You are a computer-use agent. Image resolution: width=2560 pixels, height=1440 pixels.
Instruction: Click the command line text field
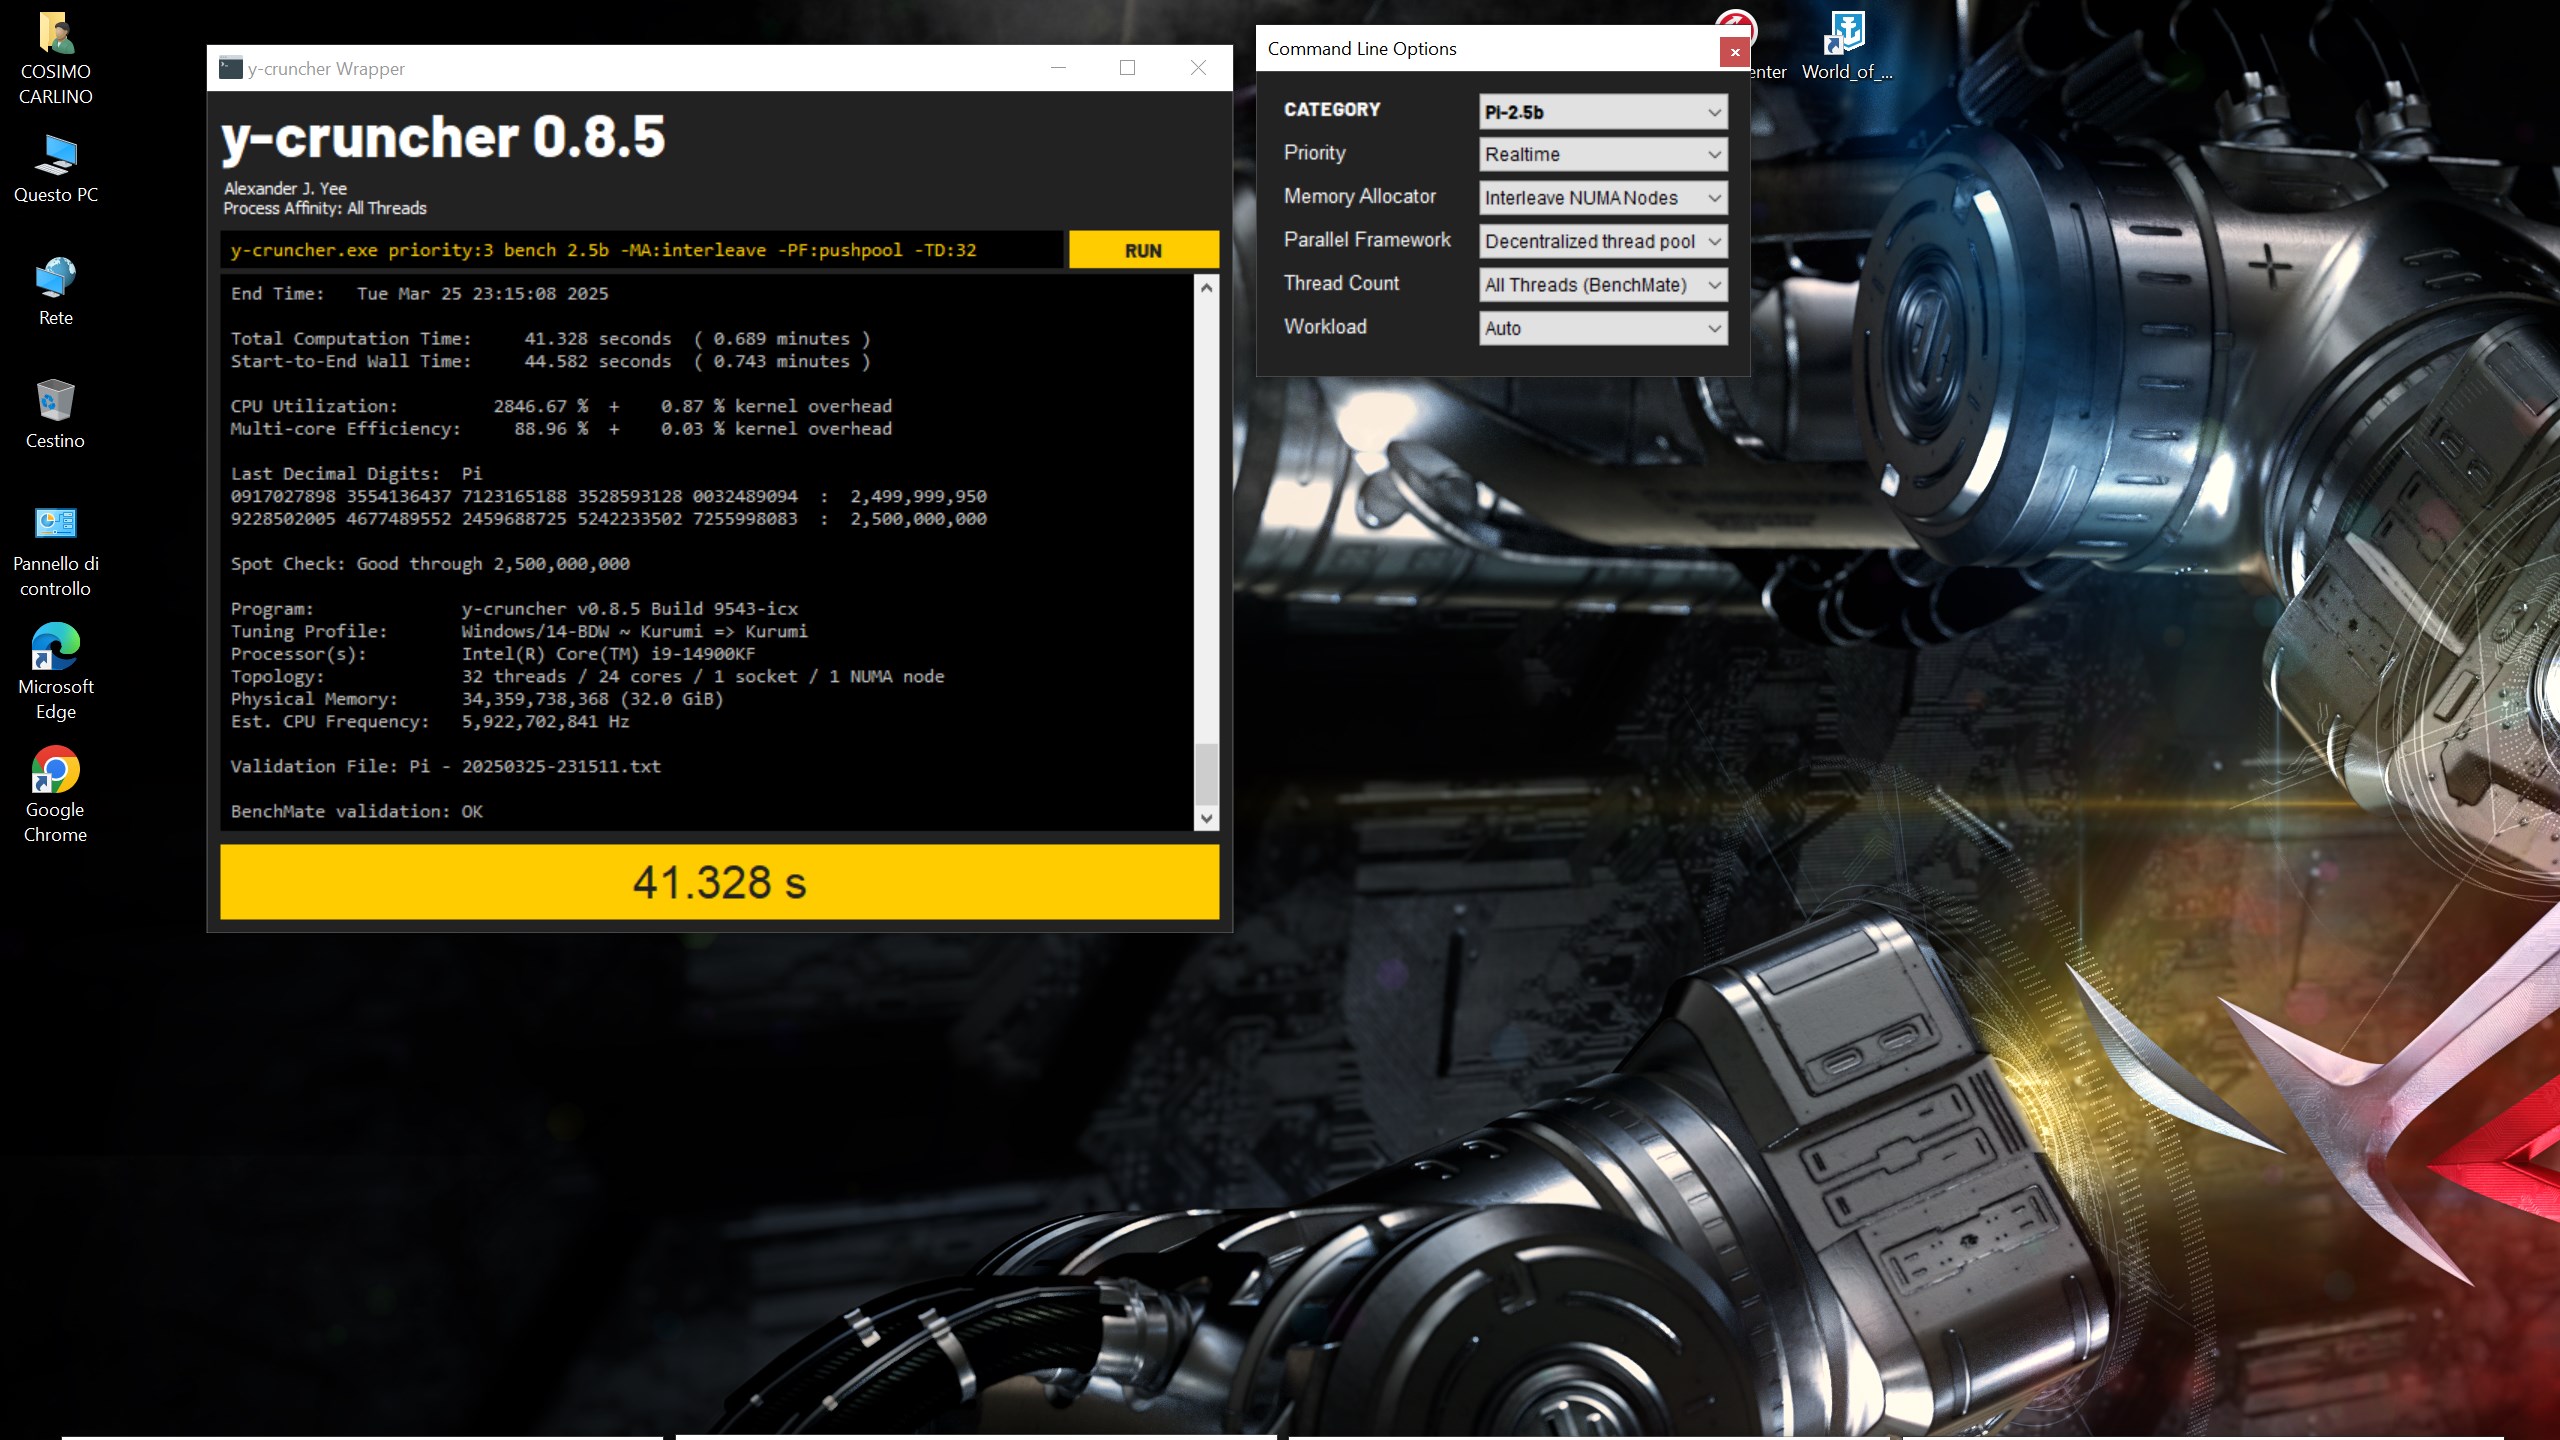(x=642, y=250)
